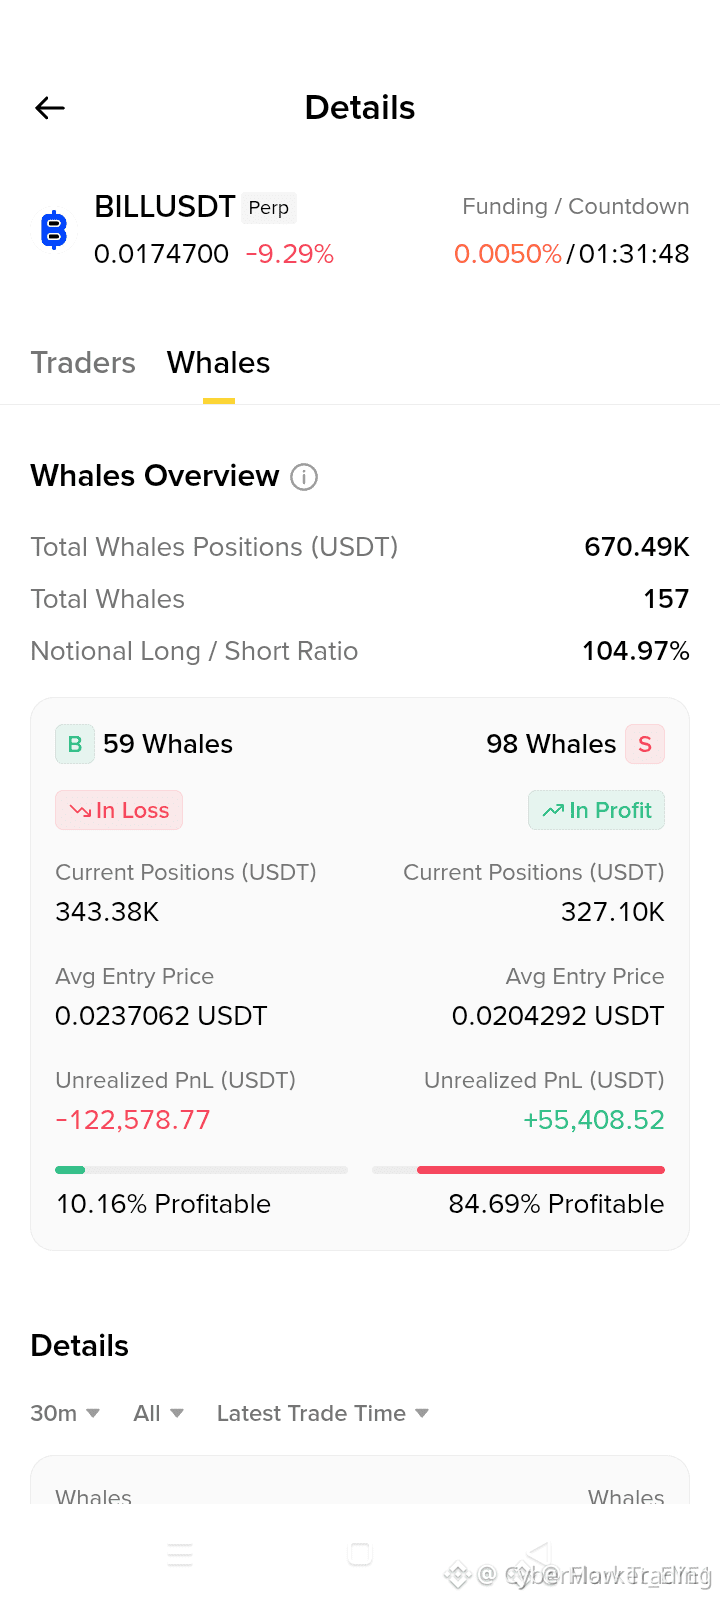720x1600 pixels.
Task: Switch to the Traders tab
Action: [x=83, y=362]
